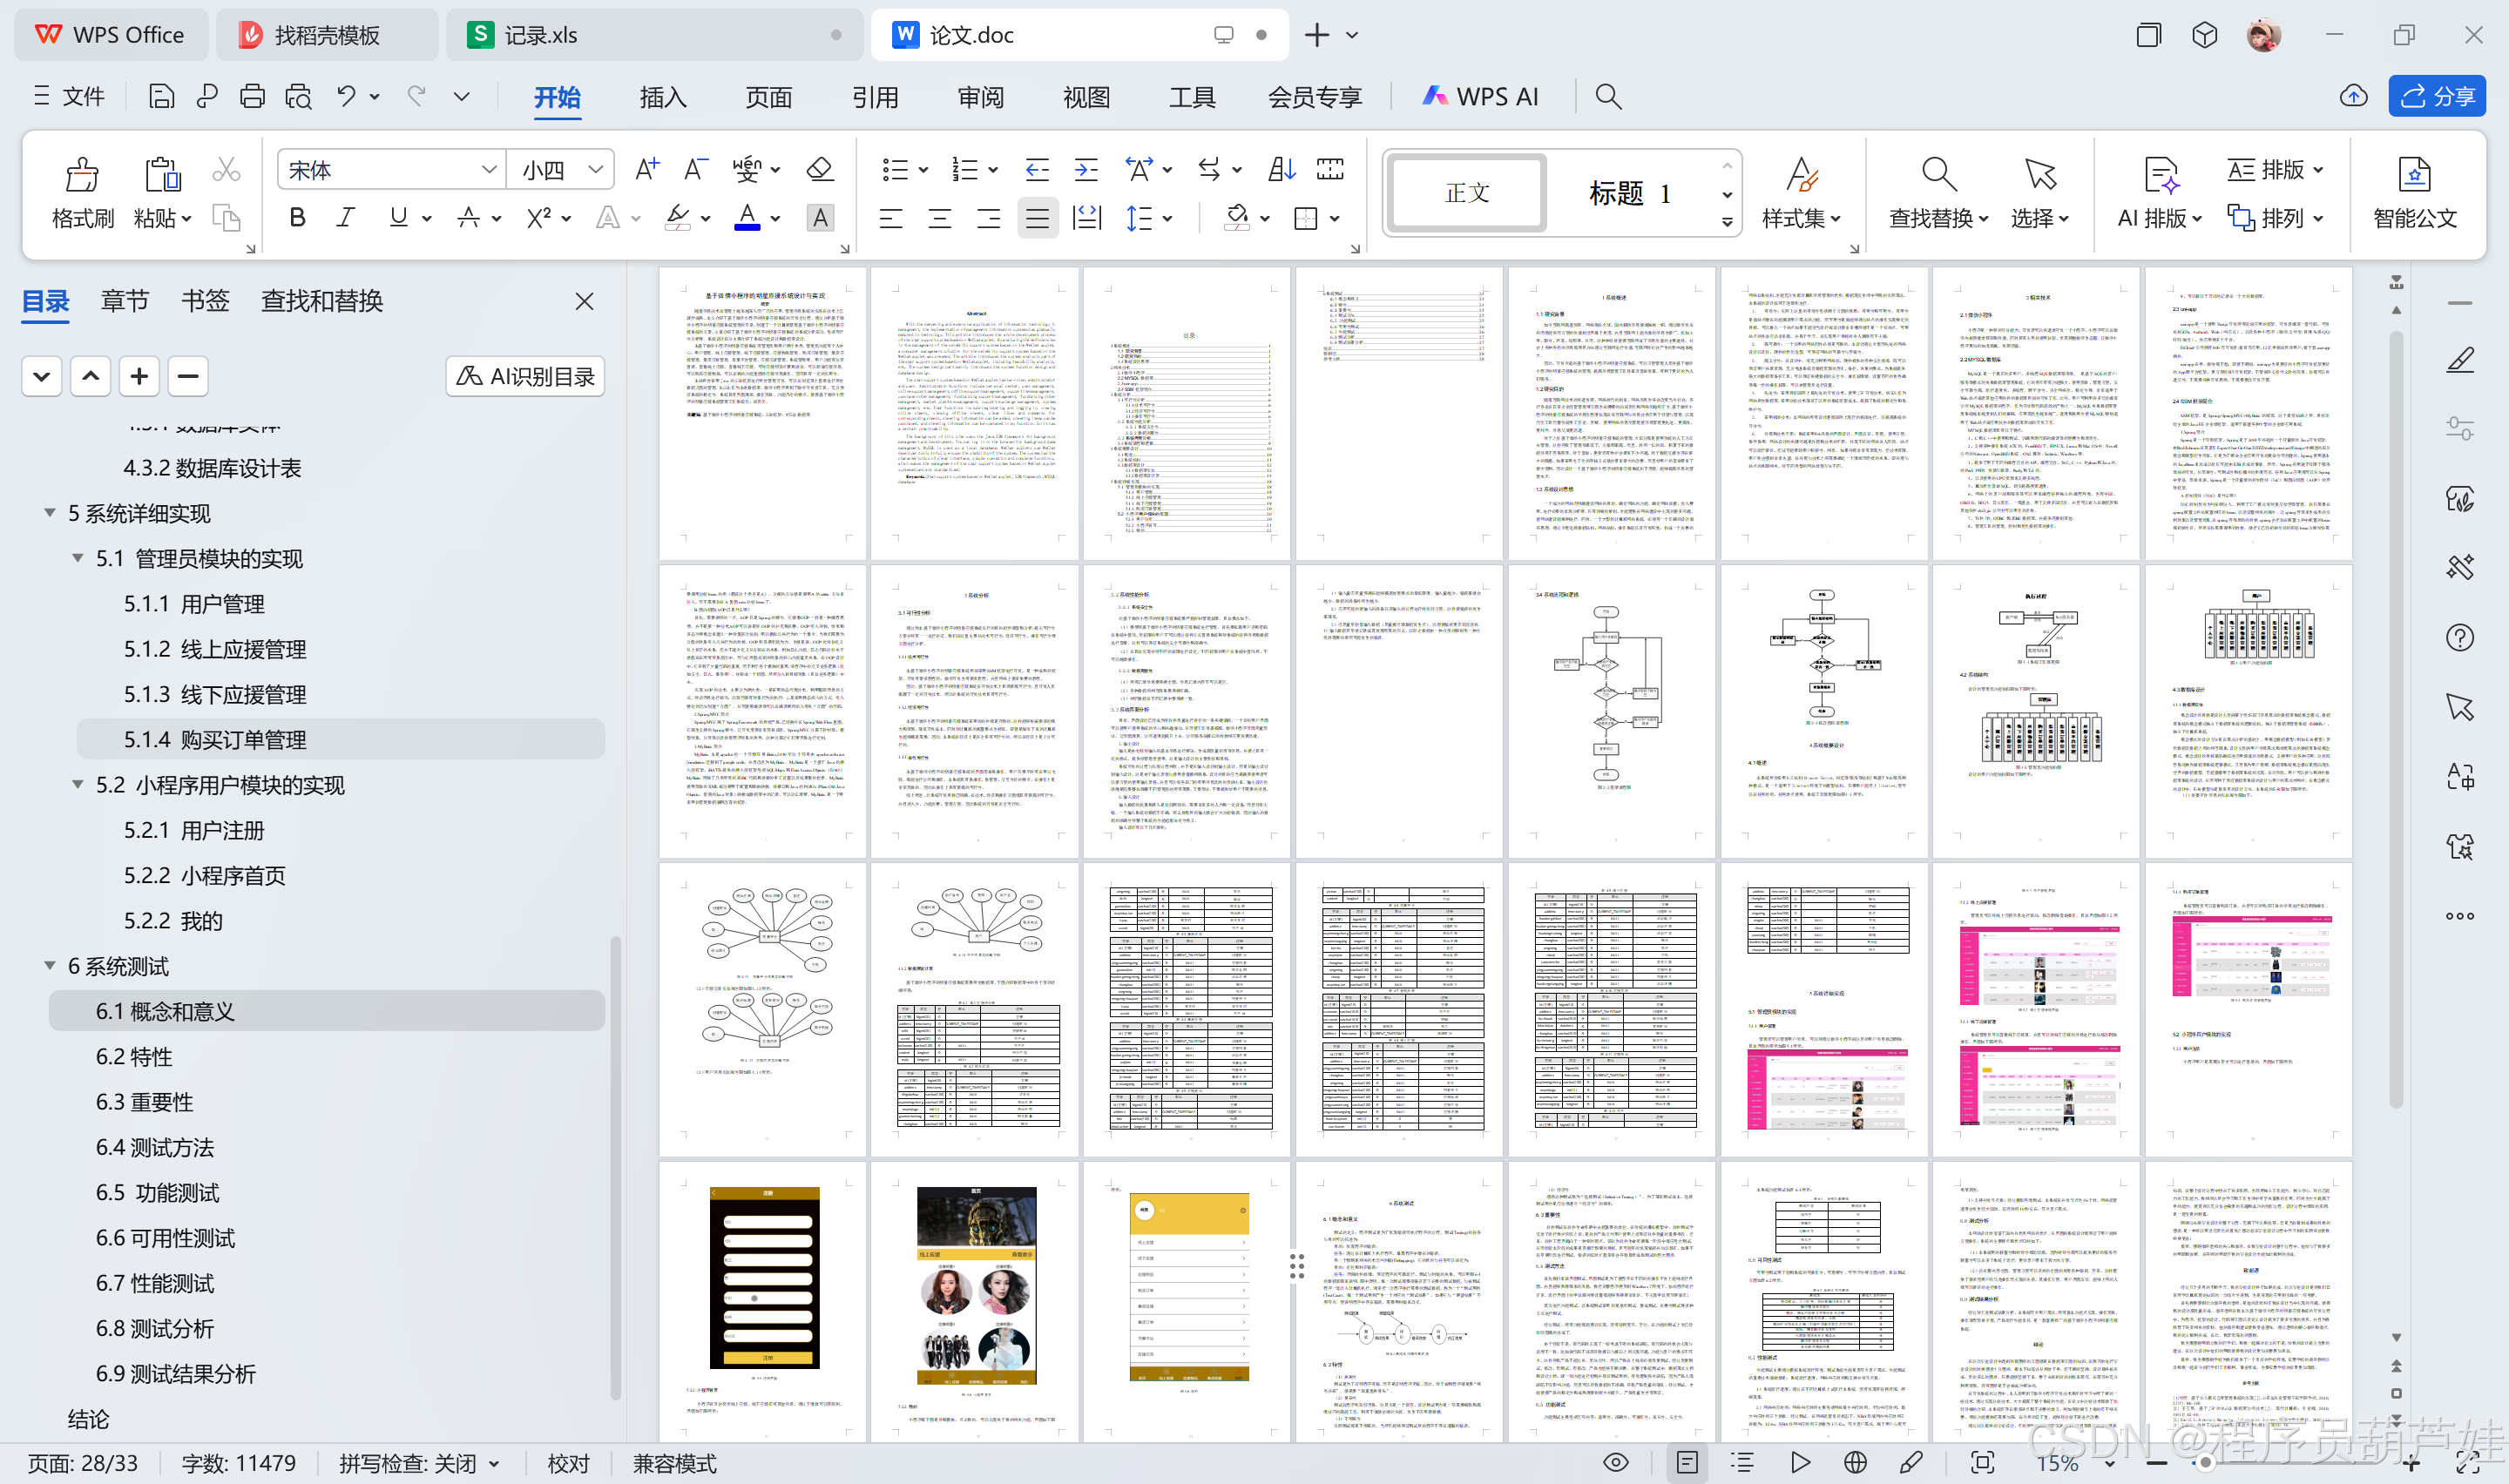Image resolution: width=2509 pixels, height=1484 pixels.
Task: Click the help question mark in right sidebar
Action: pos(2460,638)
